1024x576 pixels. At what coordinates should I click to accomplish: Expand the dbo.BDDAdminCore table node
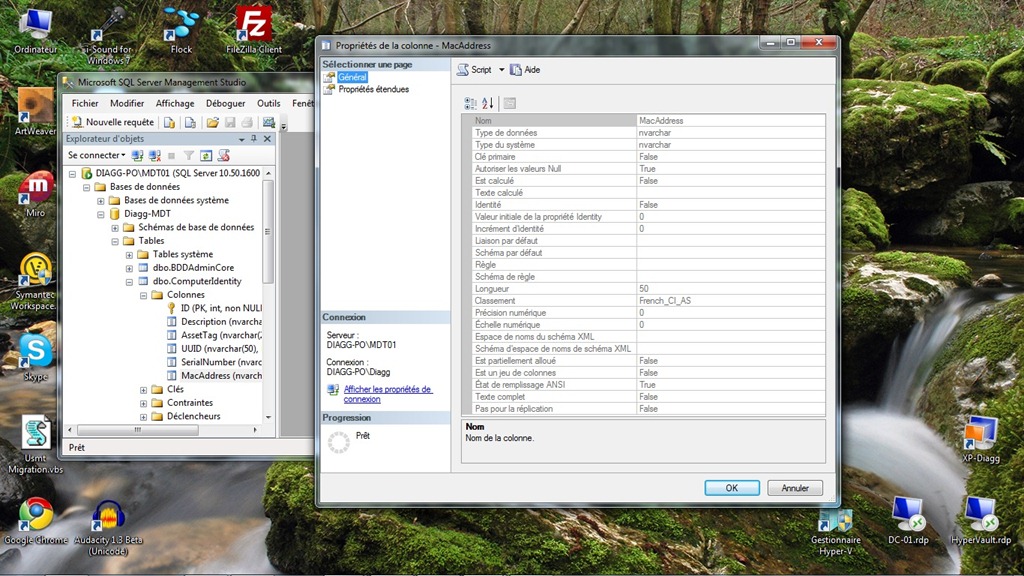pos(129,268)
